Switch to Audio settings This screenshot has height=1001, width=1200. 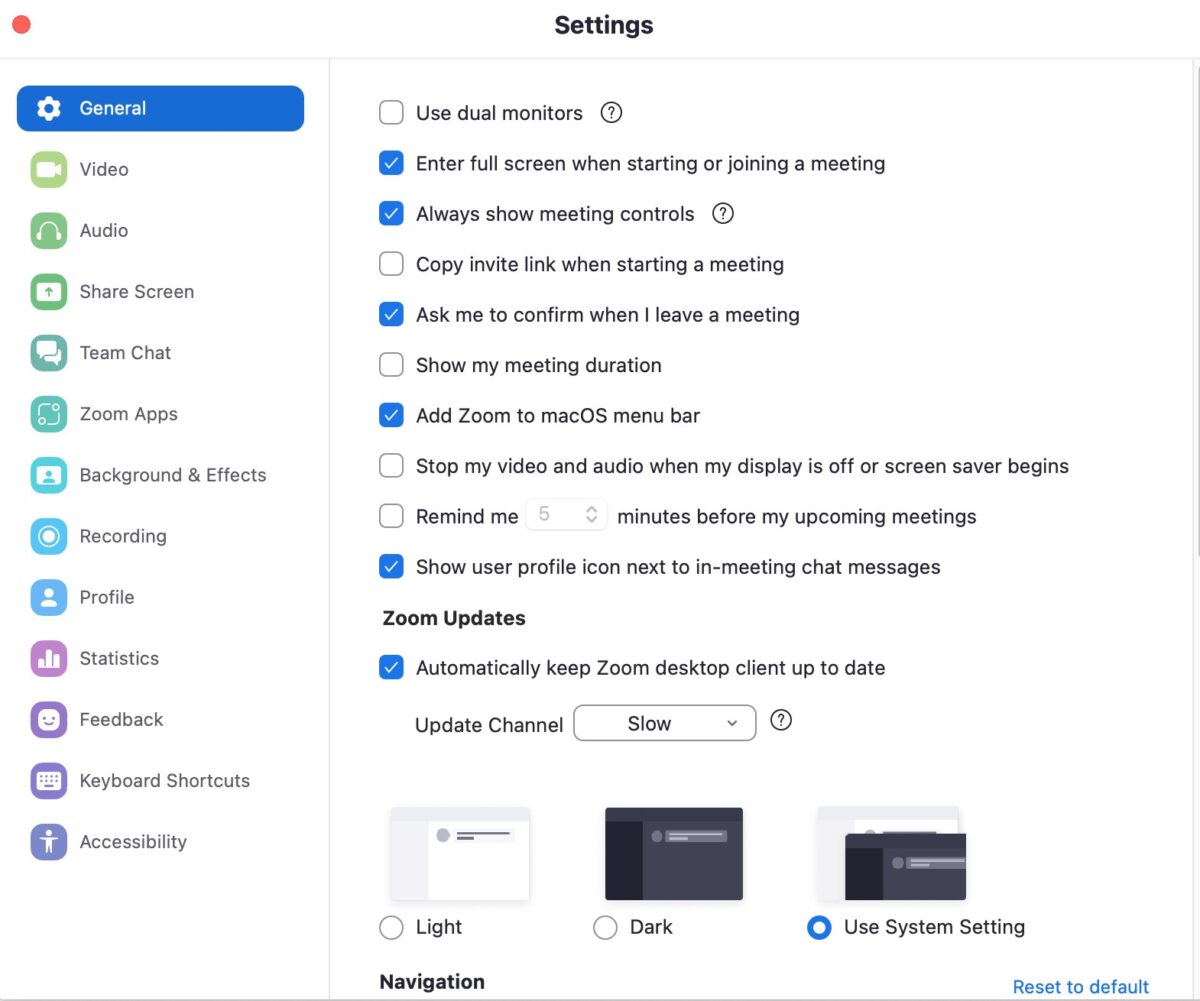coord(160,231)
